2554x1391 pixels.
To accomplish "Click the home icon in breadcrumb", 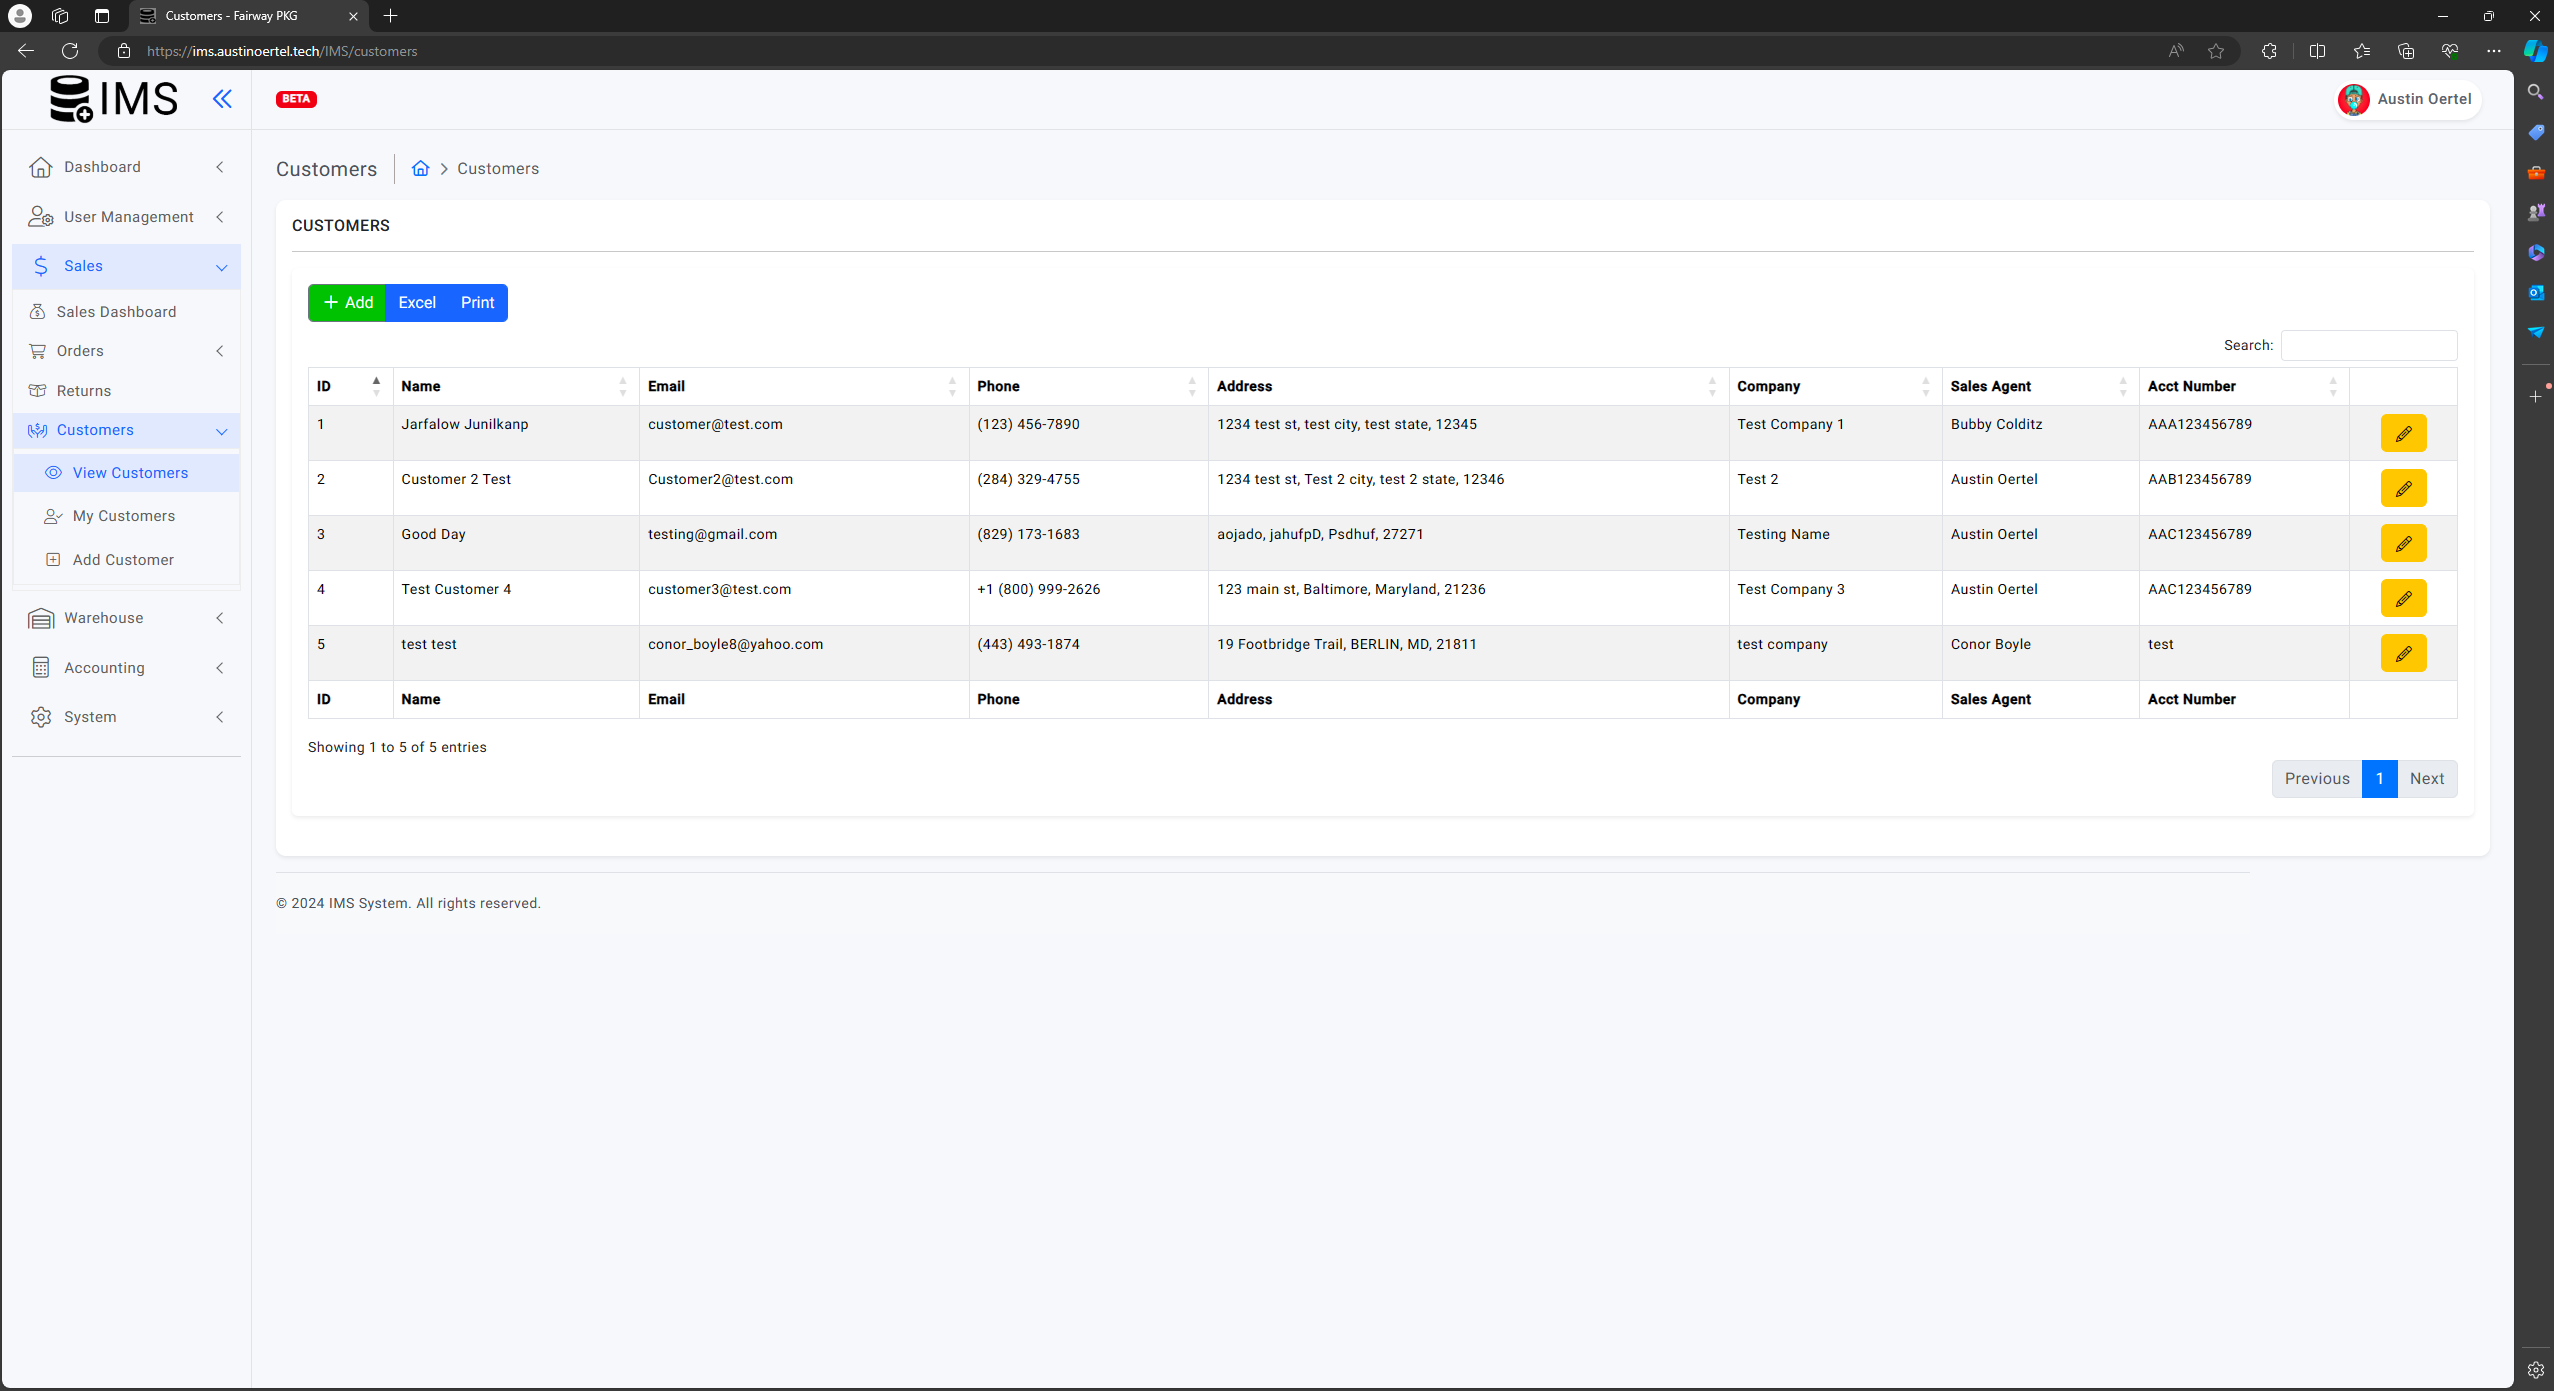I will 420,168.
